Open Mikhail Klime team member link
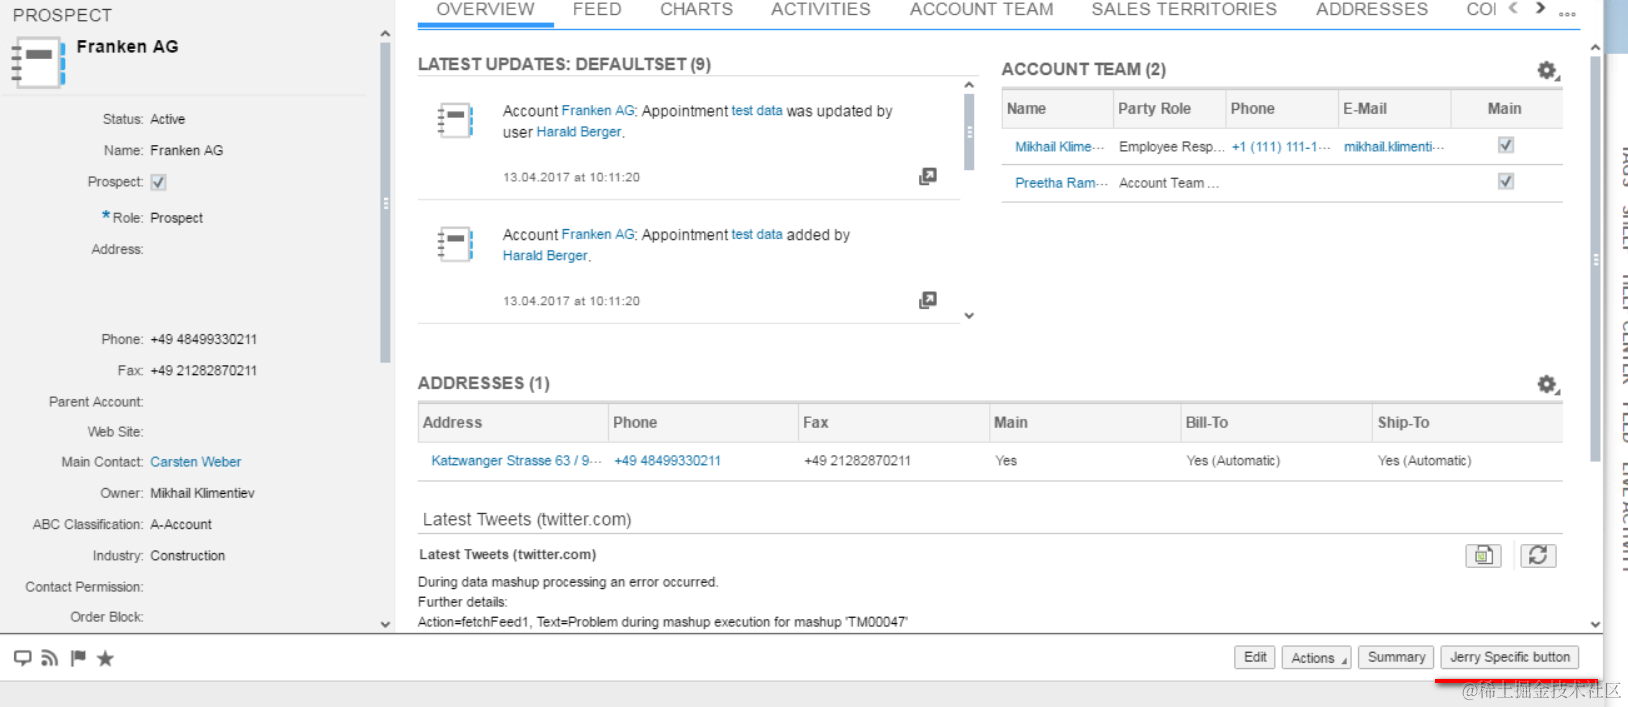 [x=1059, y=146]
